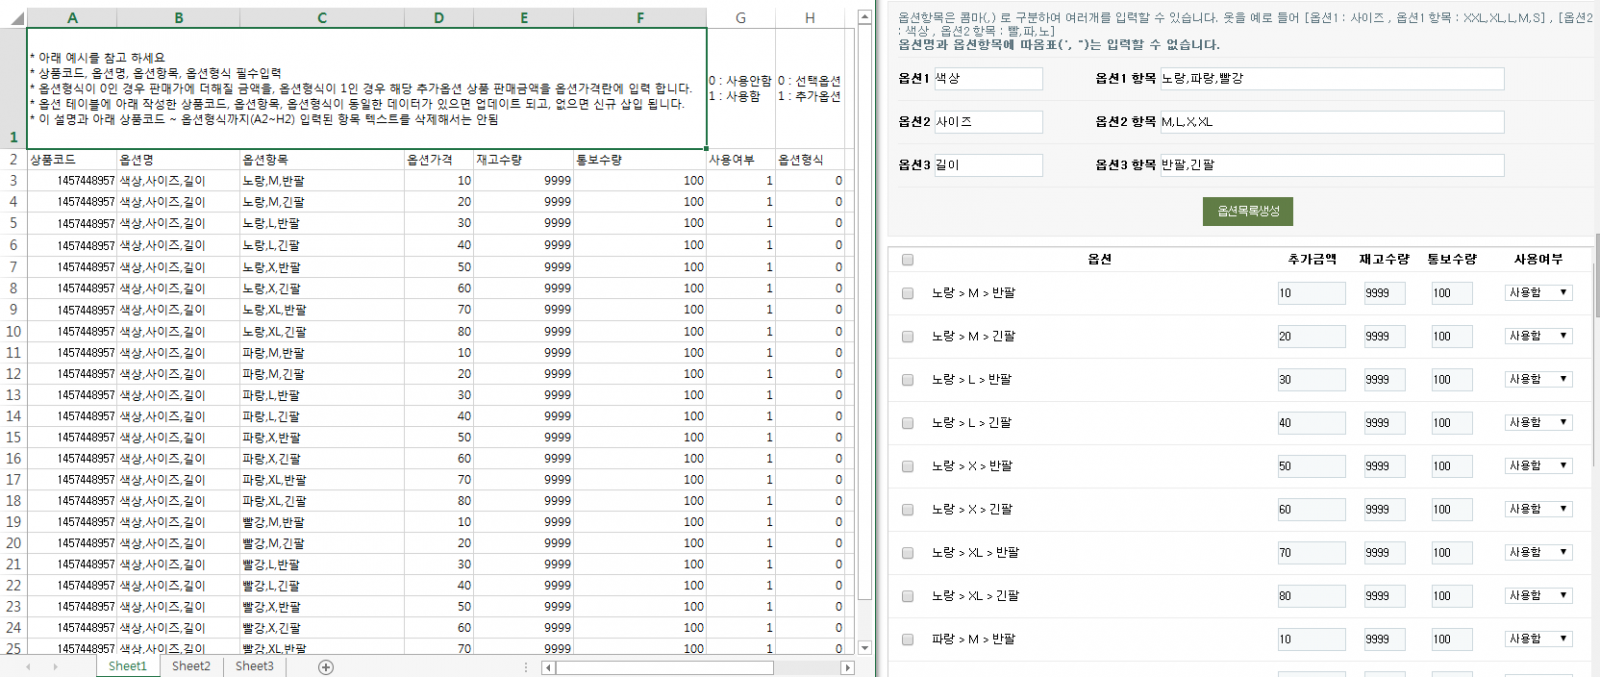Screen dimensions: 1600x677
Task: Click the sheet tabs scroll-right arrow
Action: click(x=55, y=667)
